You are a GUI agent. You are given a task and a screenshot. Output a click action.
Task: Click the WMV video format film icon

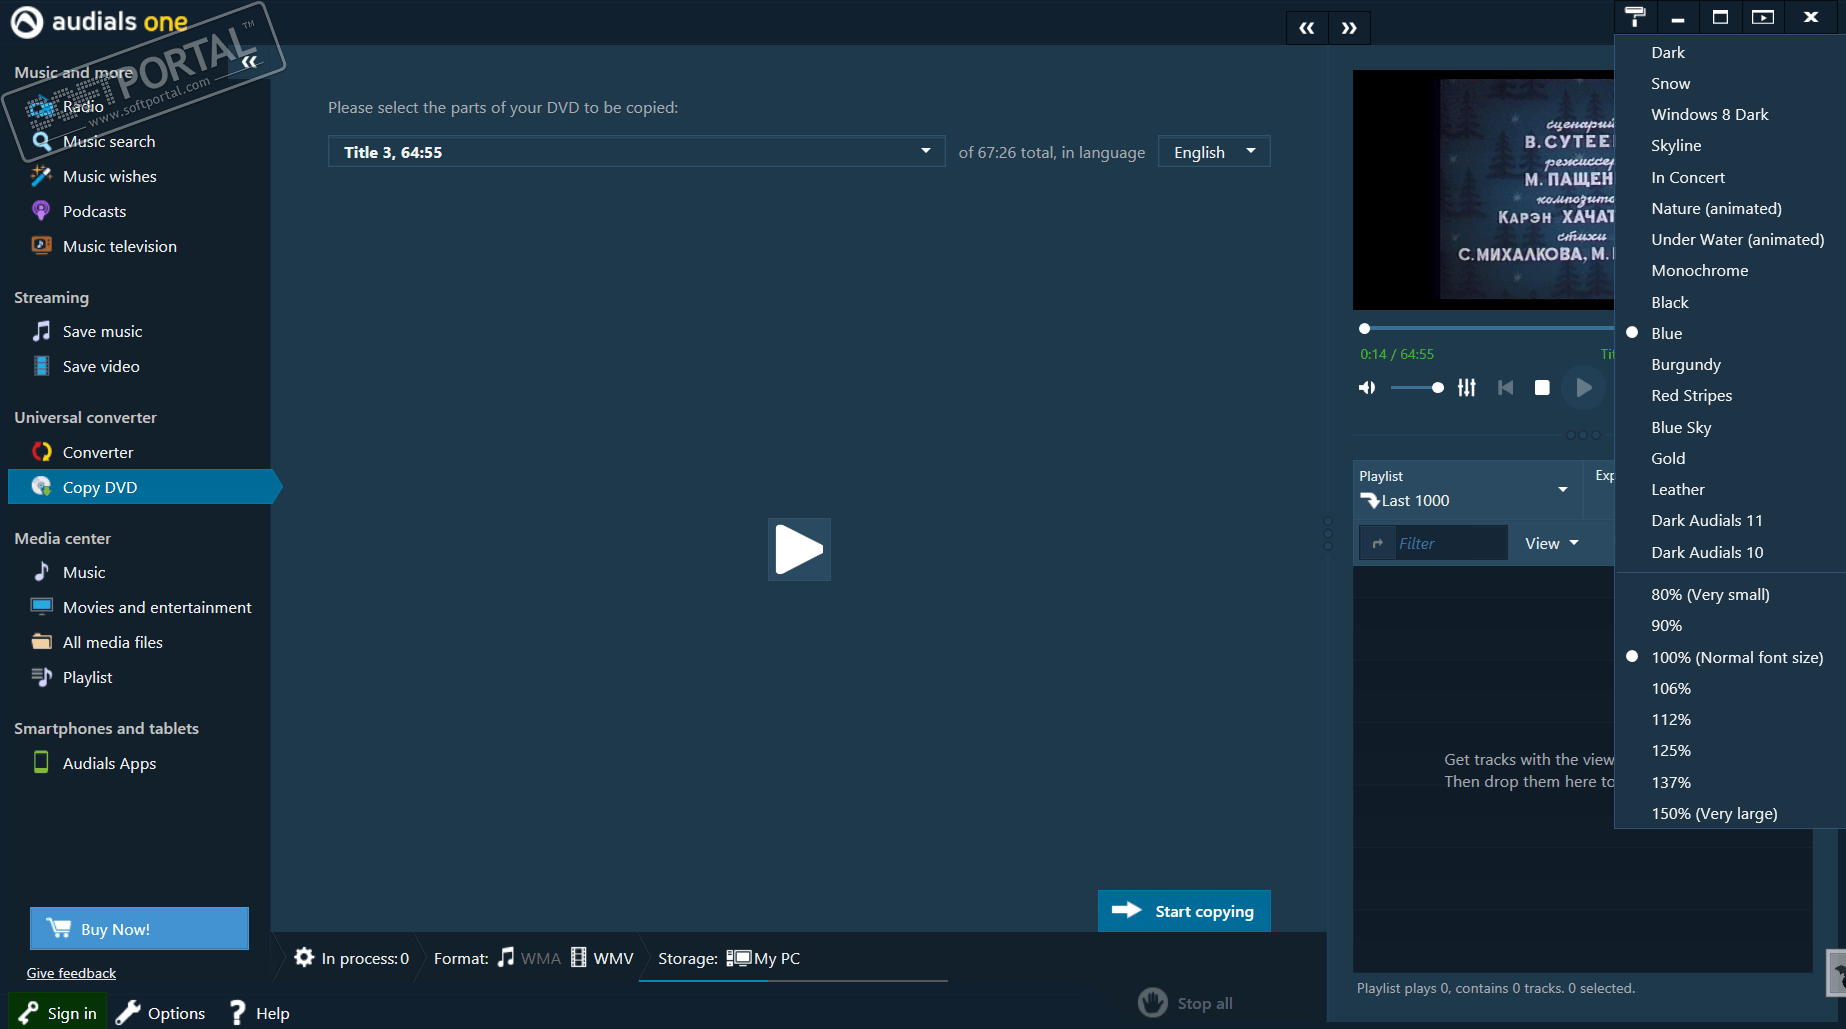[579, 957]
